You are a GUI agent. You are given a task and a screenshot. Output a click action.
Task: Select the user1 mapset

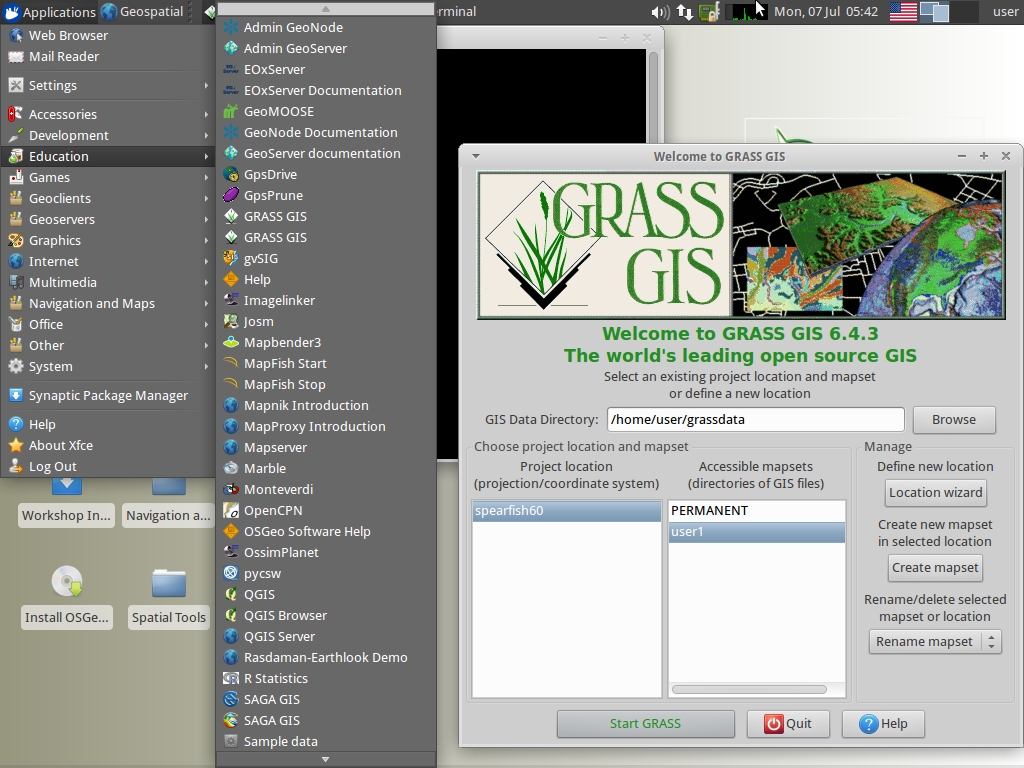coord(756,532)
